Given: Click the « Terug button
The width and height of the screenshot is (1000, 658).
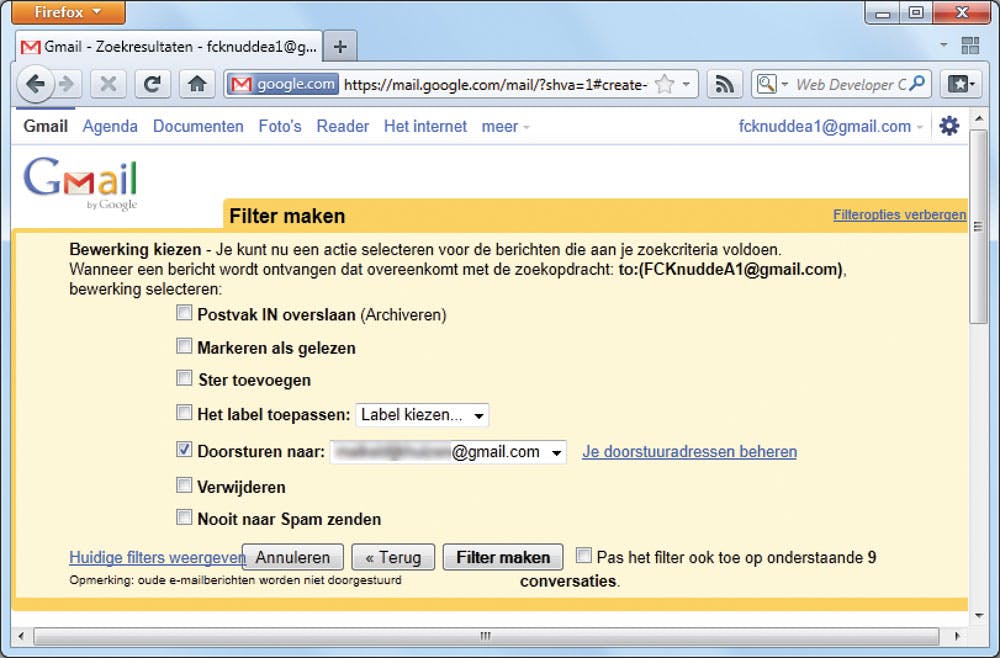Looking at the screenshot, I should (393, 557).
